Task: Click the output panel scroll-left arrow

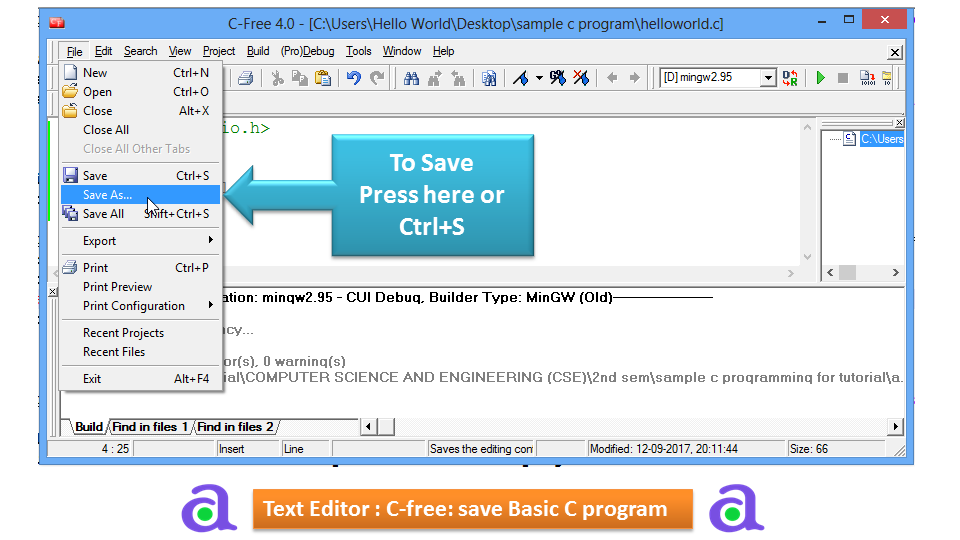Action: [369, 427]
